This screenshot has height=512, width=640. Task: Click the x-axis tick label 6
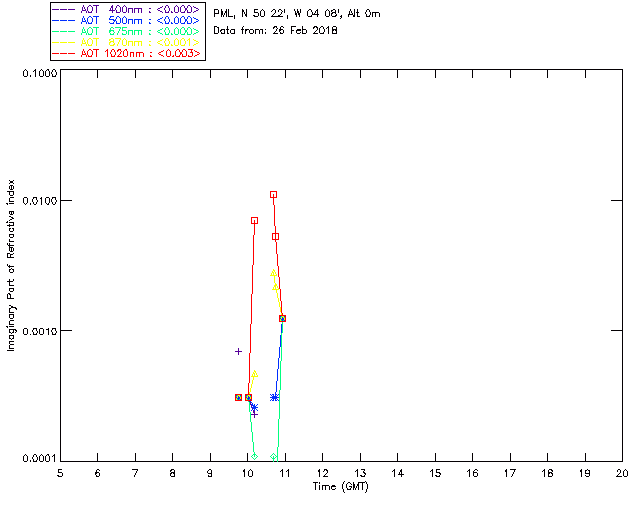(x=98, y=473)
